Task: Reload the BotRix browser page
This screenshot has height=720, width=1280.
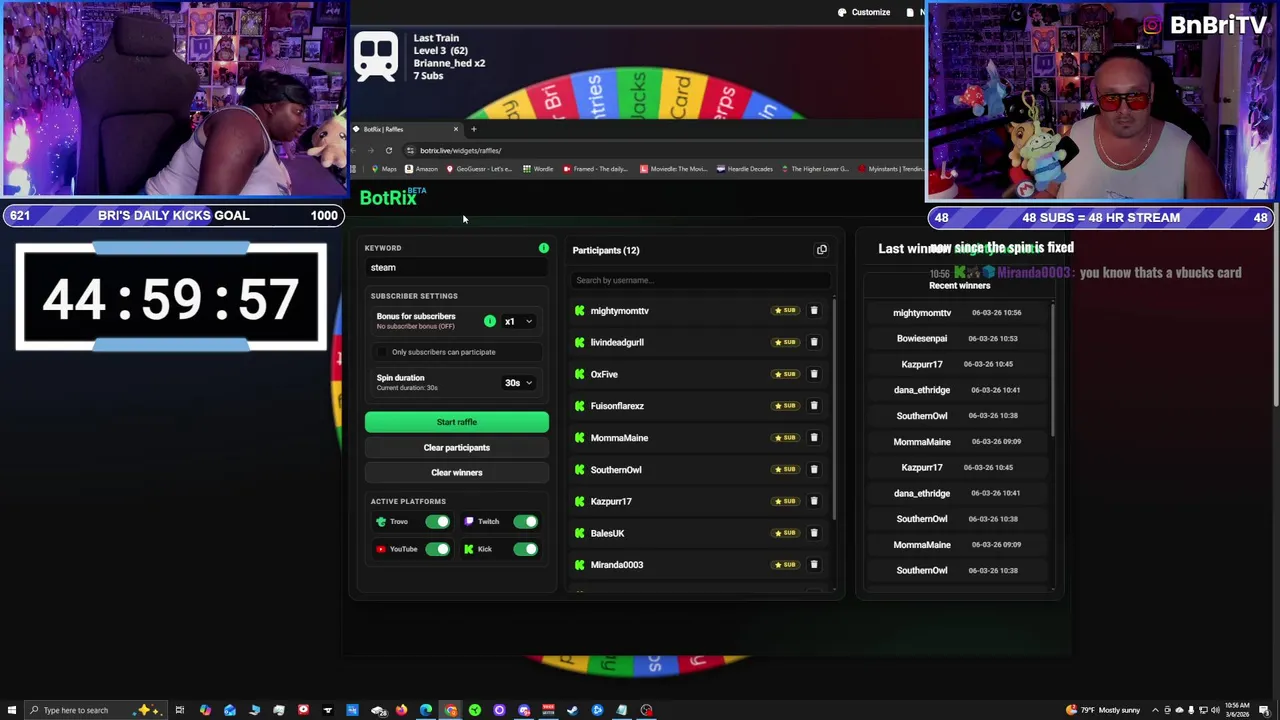Action: (389, 150)
